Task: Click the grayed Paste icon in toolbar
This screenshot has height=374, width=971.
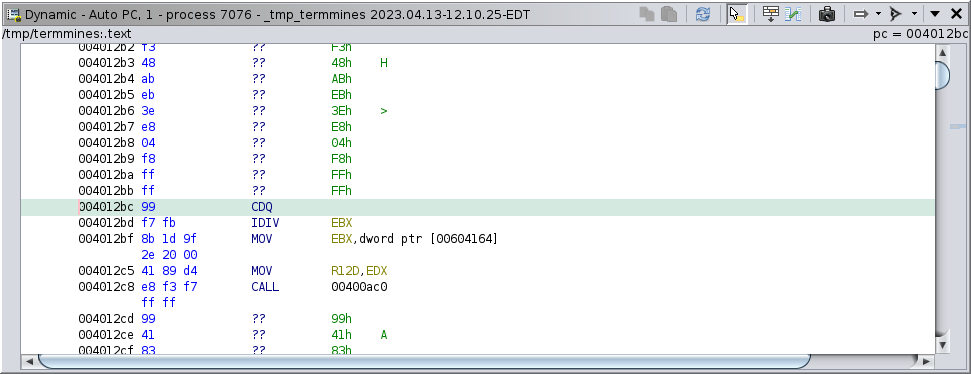Action: (x=669, y=14)
